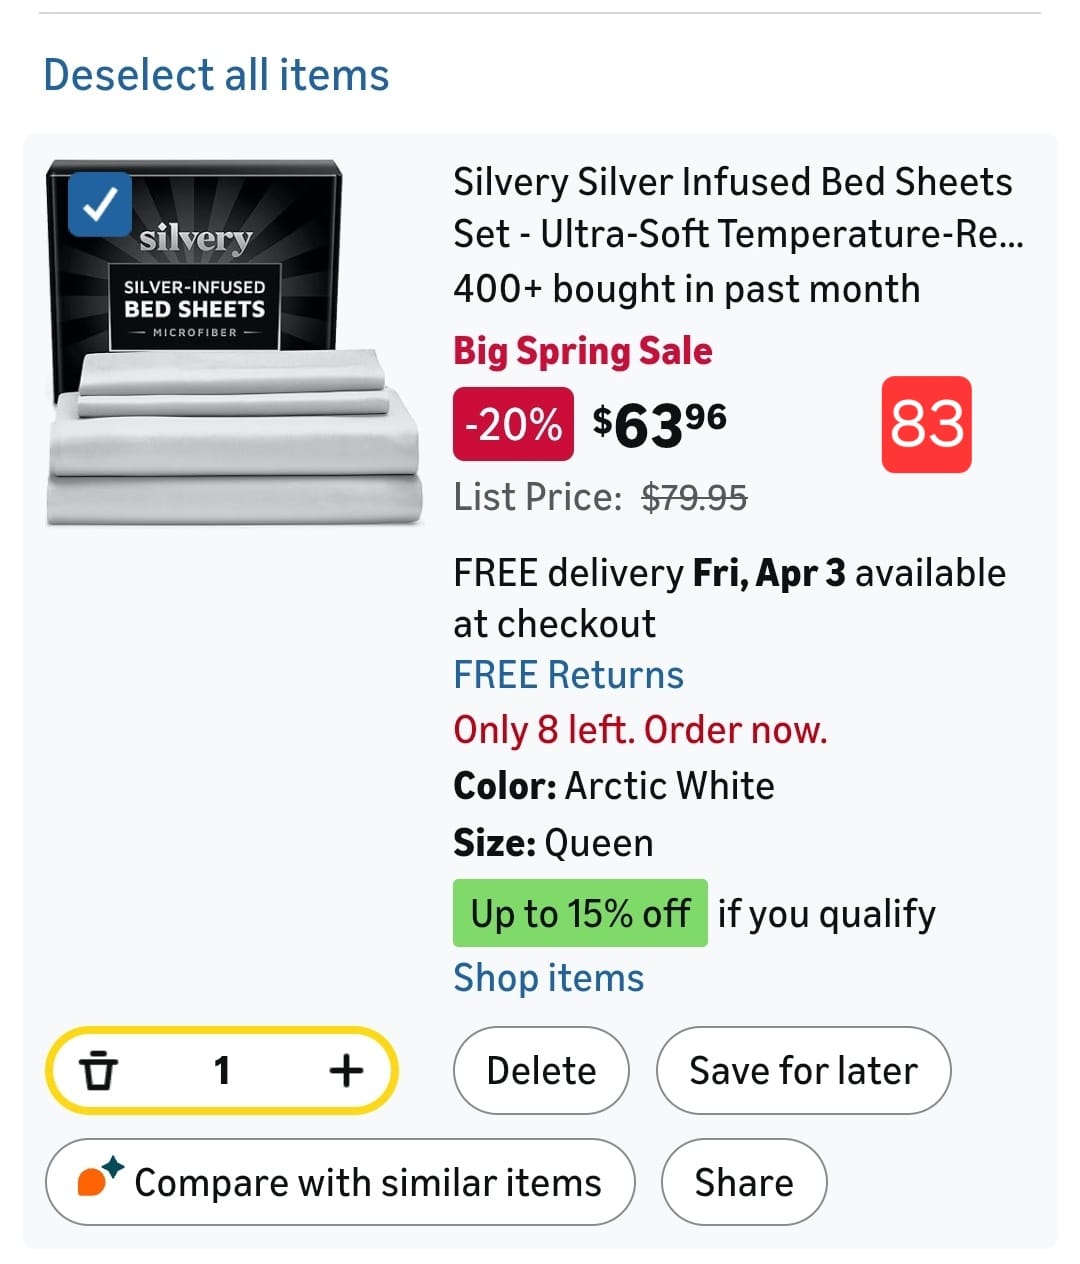
Task: Tap the Up to 15% off badge
Action: click(580, 913)
